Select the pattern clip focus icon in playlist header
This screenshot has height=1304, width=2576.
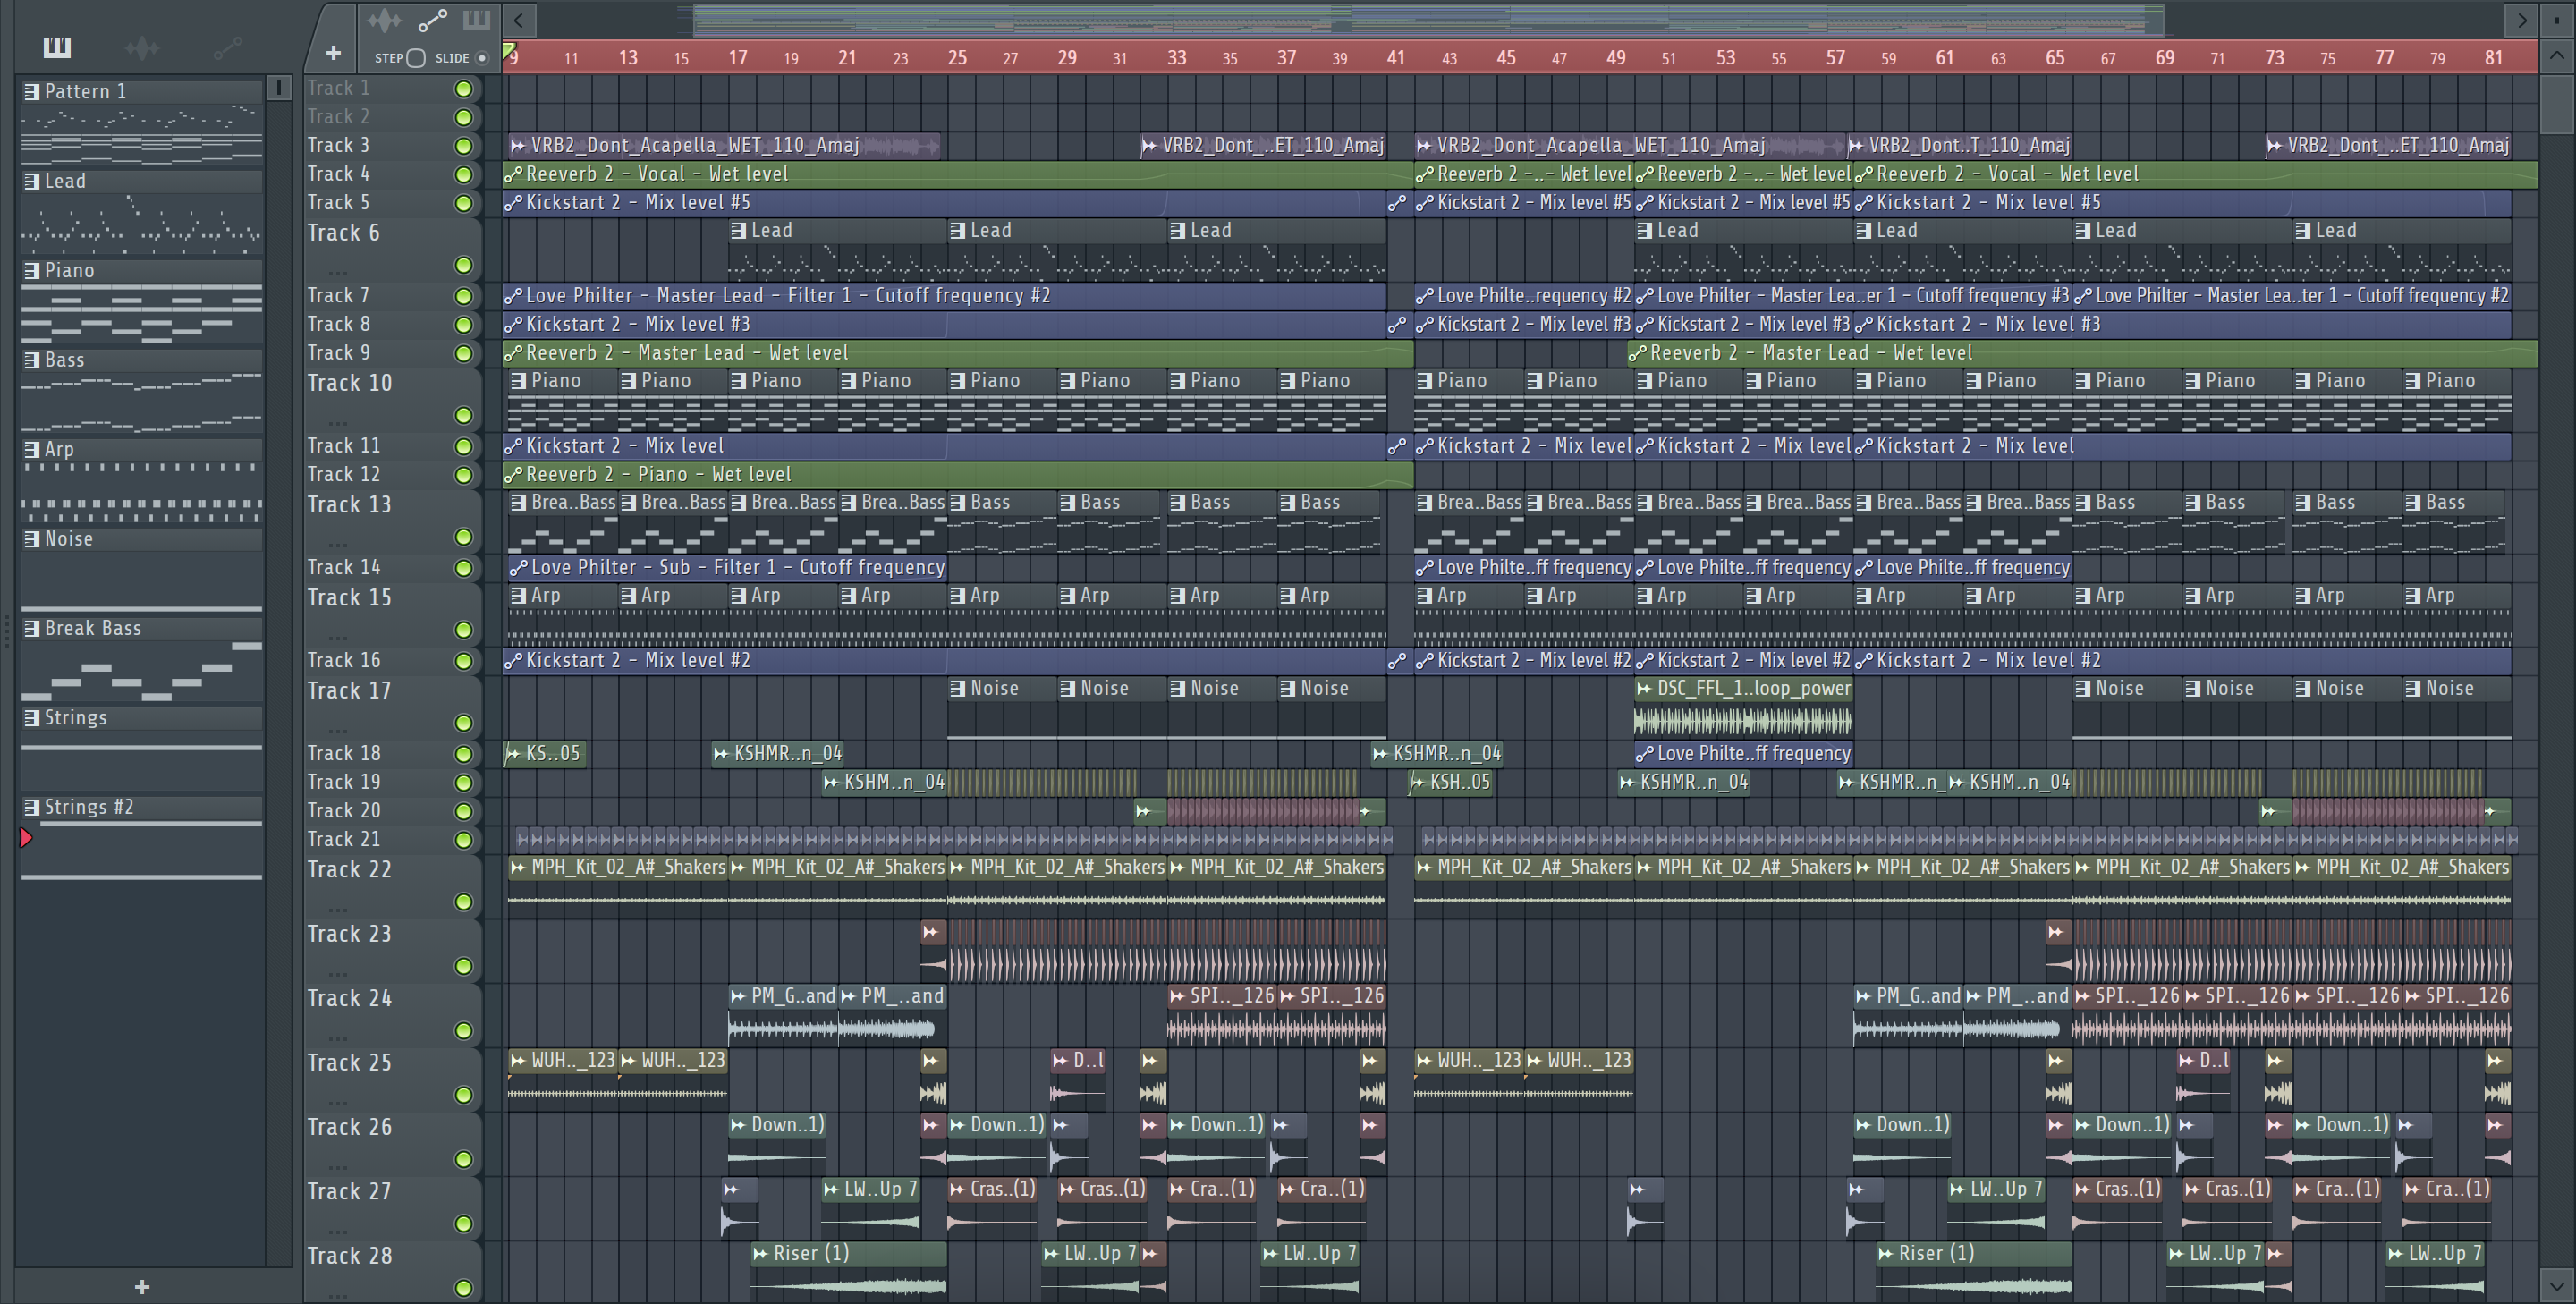coord(477,19)
